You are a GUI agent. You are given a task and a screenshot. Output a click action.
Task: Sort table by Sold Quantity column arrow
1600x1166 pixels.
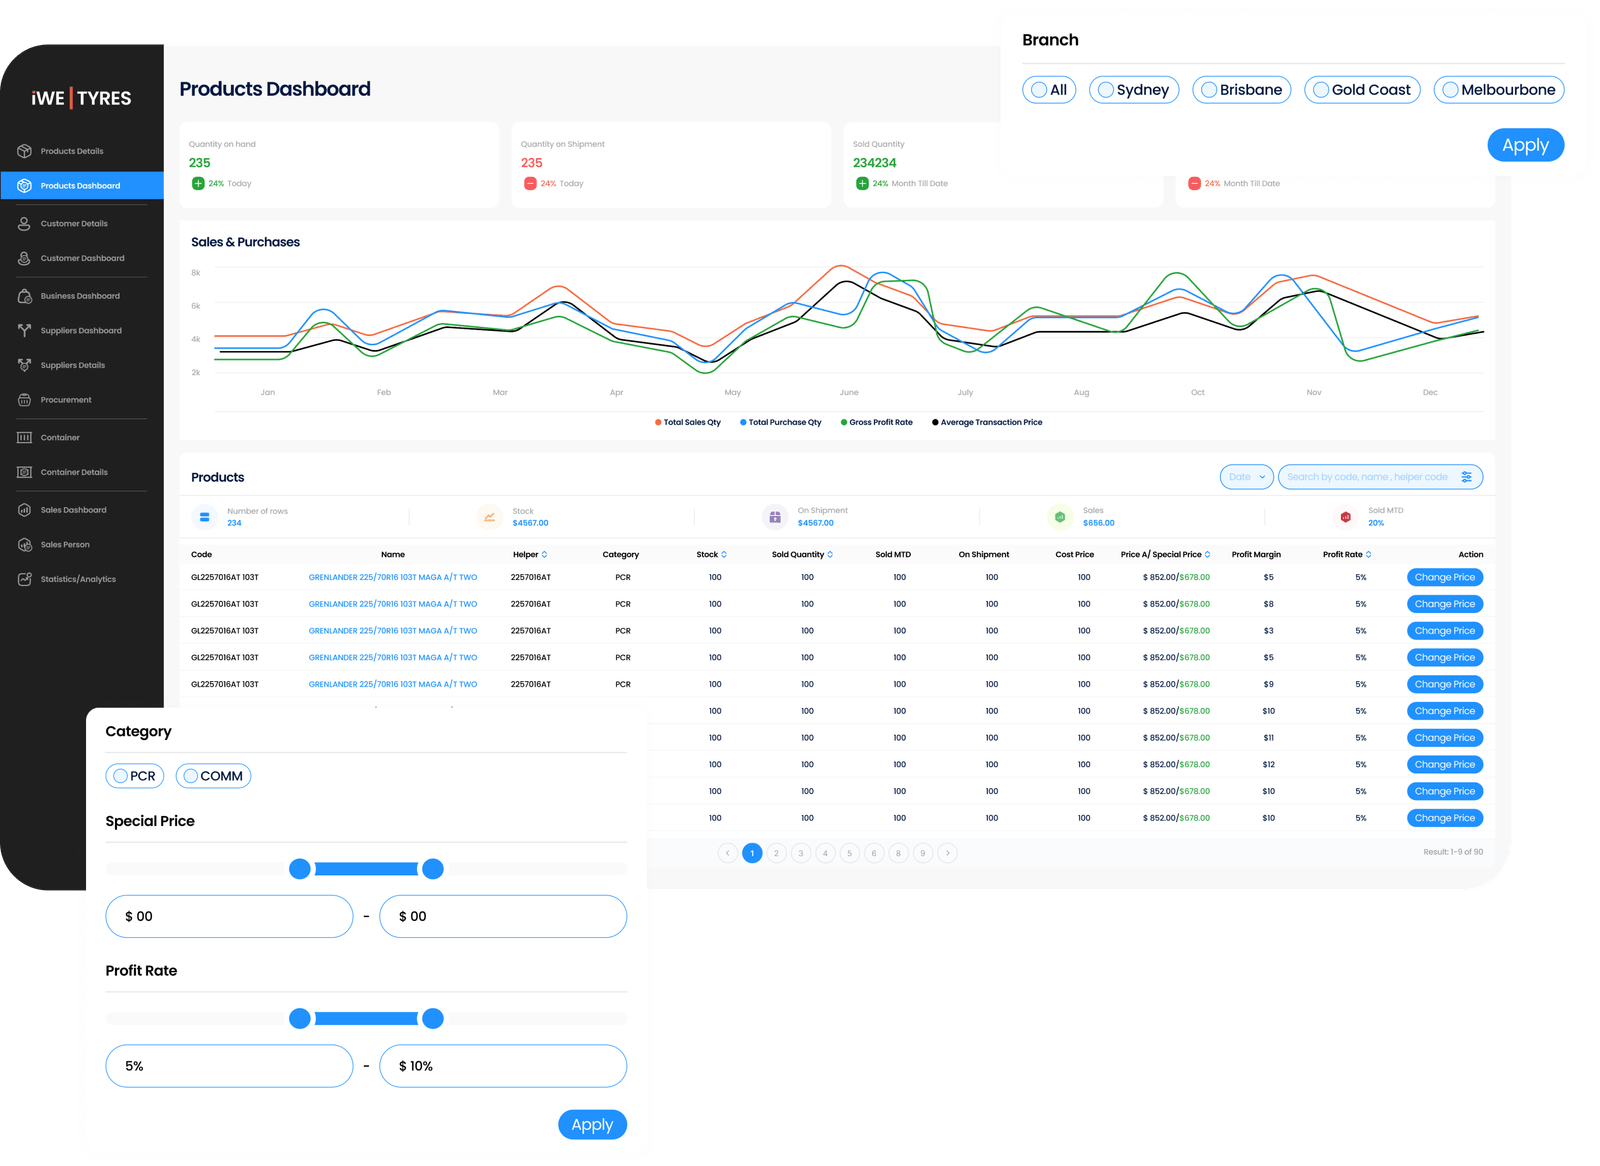coord(830,554)
